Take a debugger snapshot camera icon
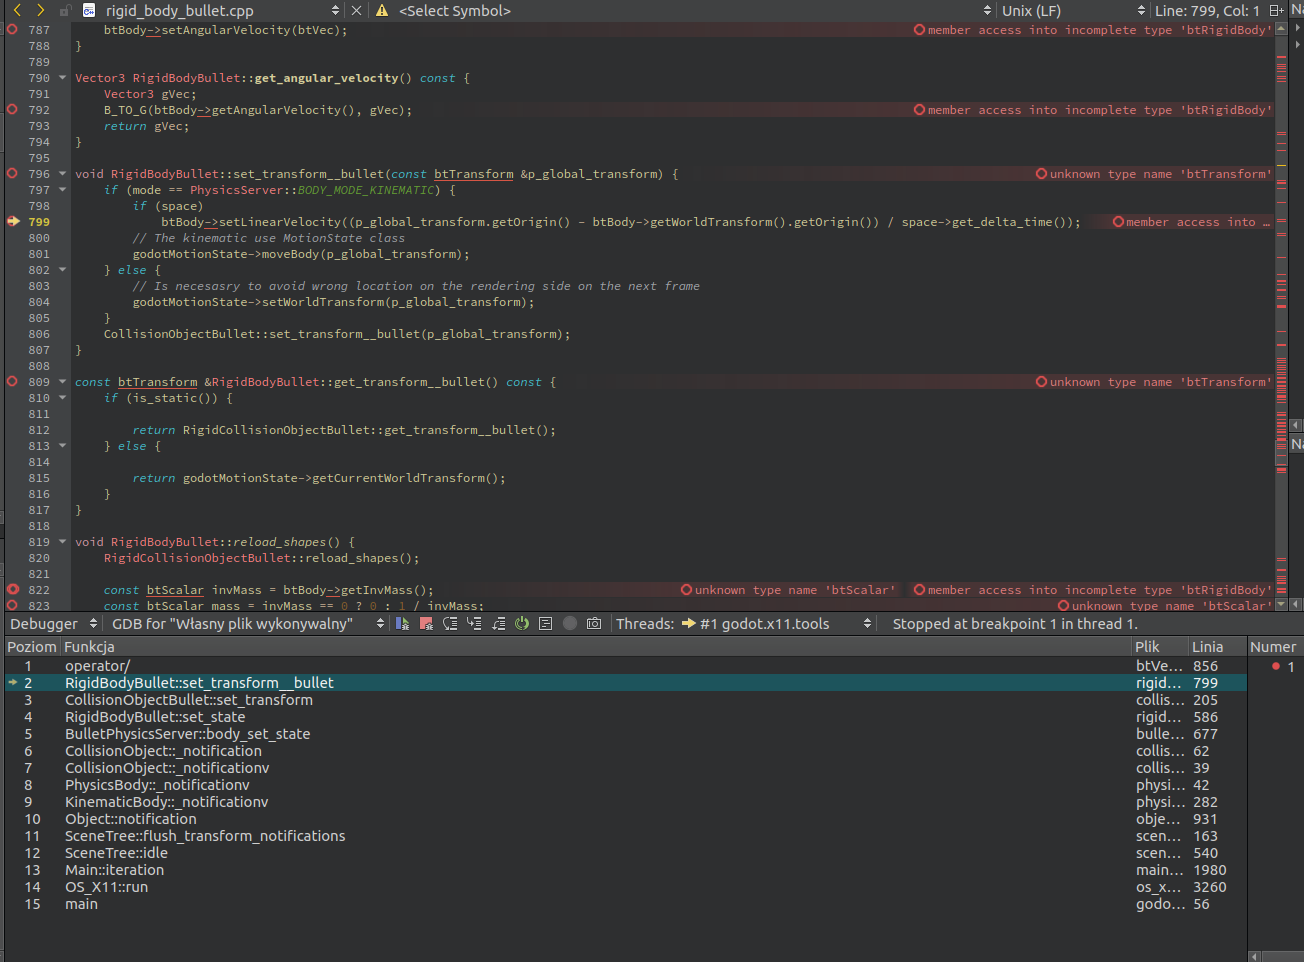 (594, 623)
